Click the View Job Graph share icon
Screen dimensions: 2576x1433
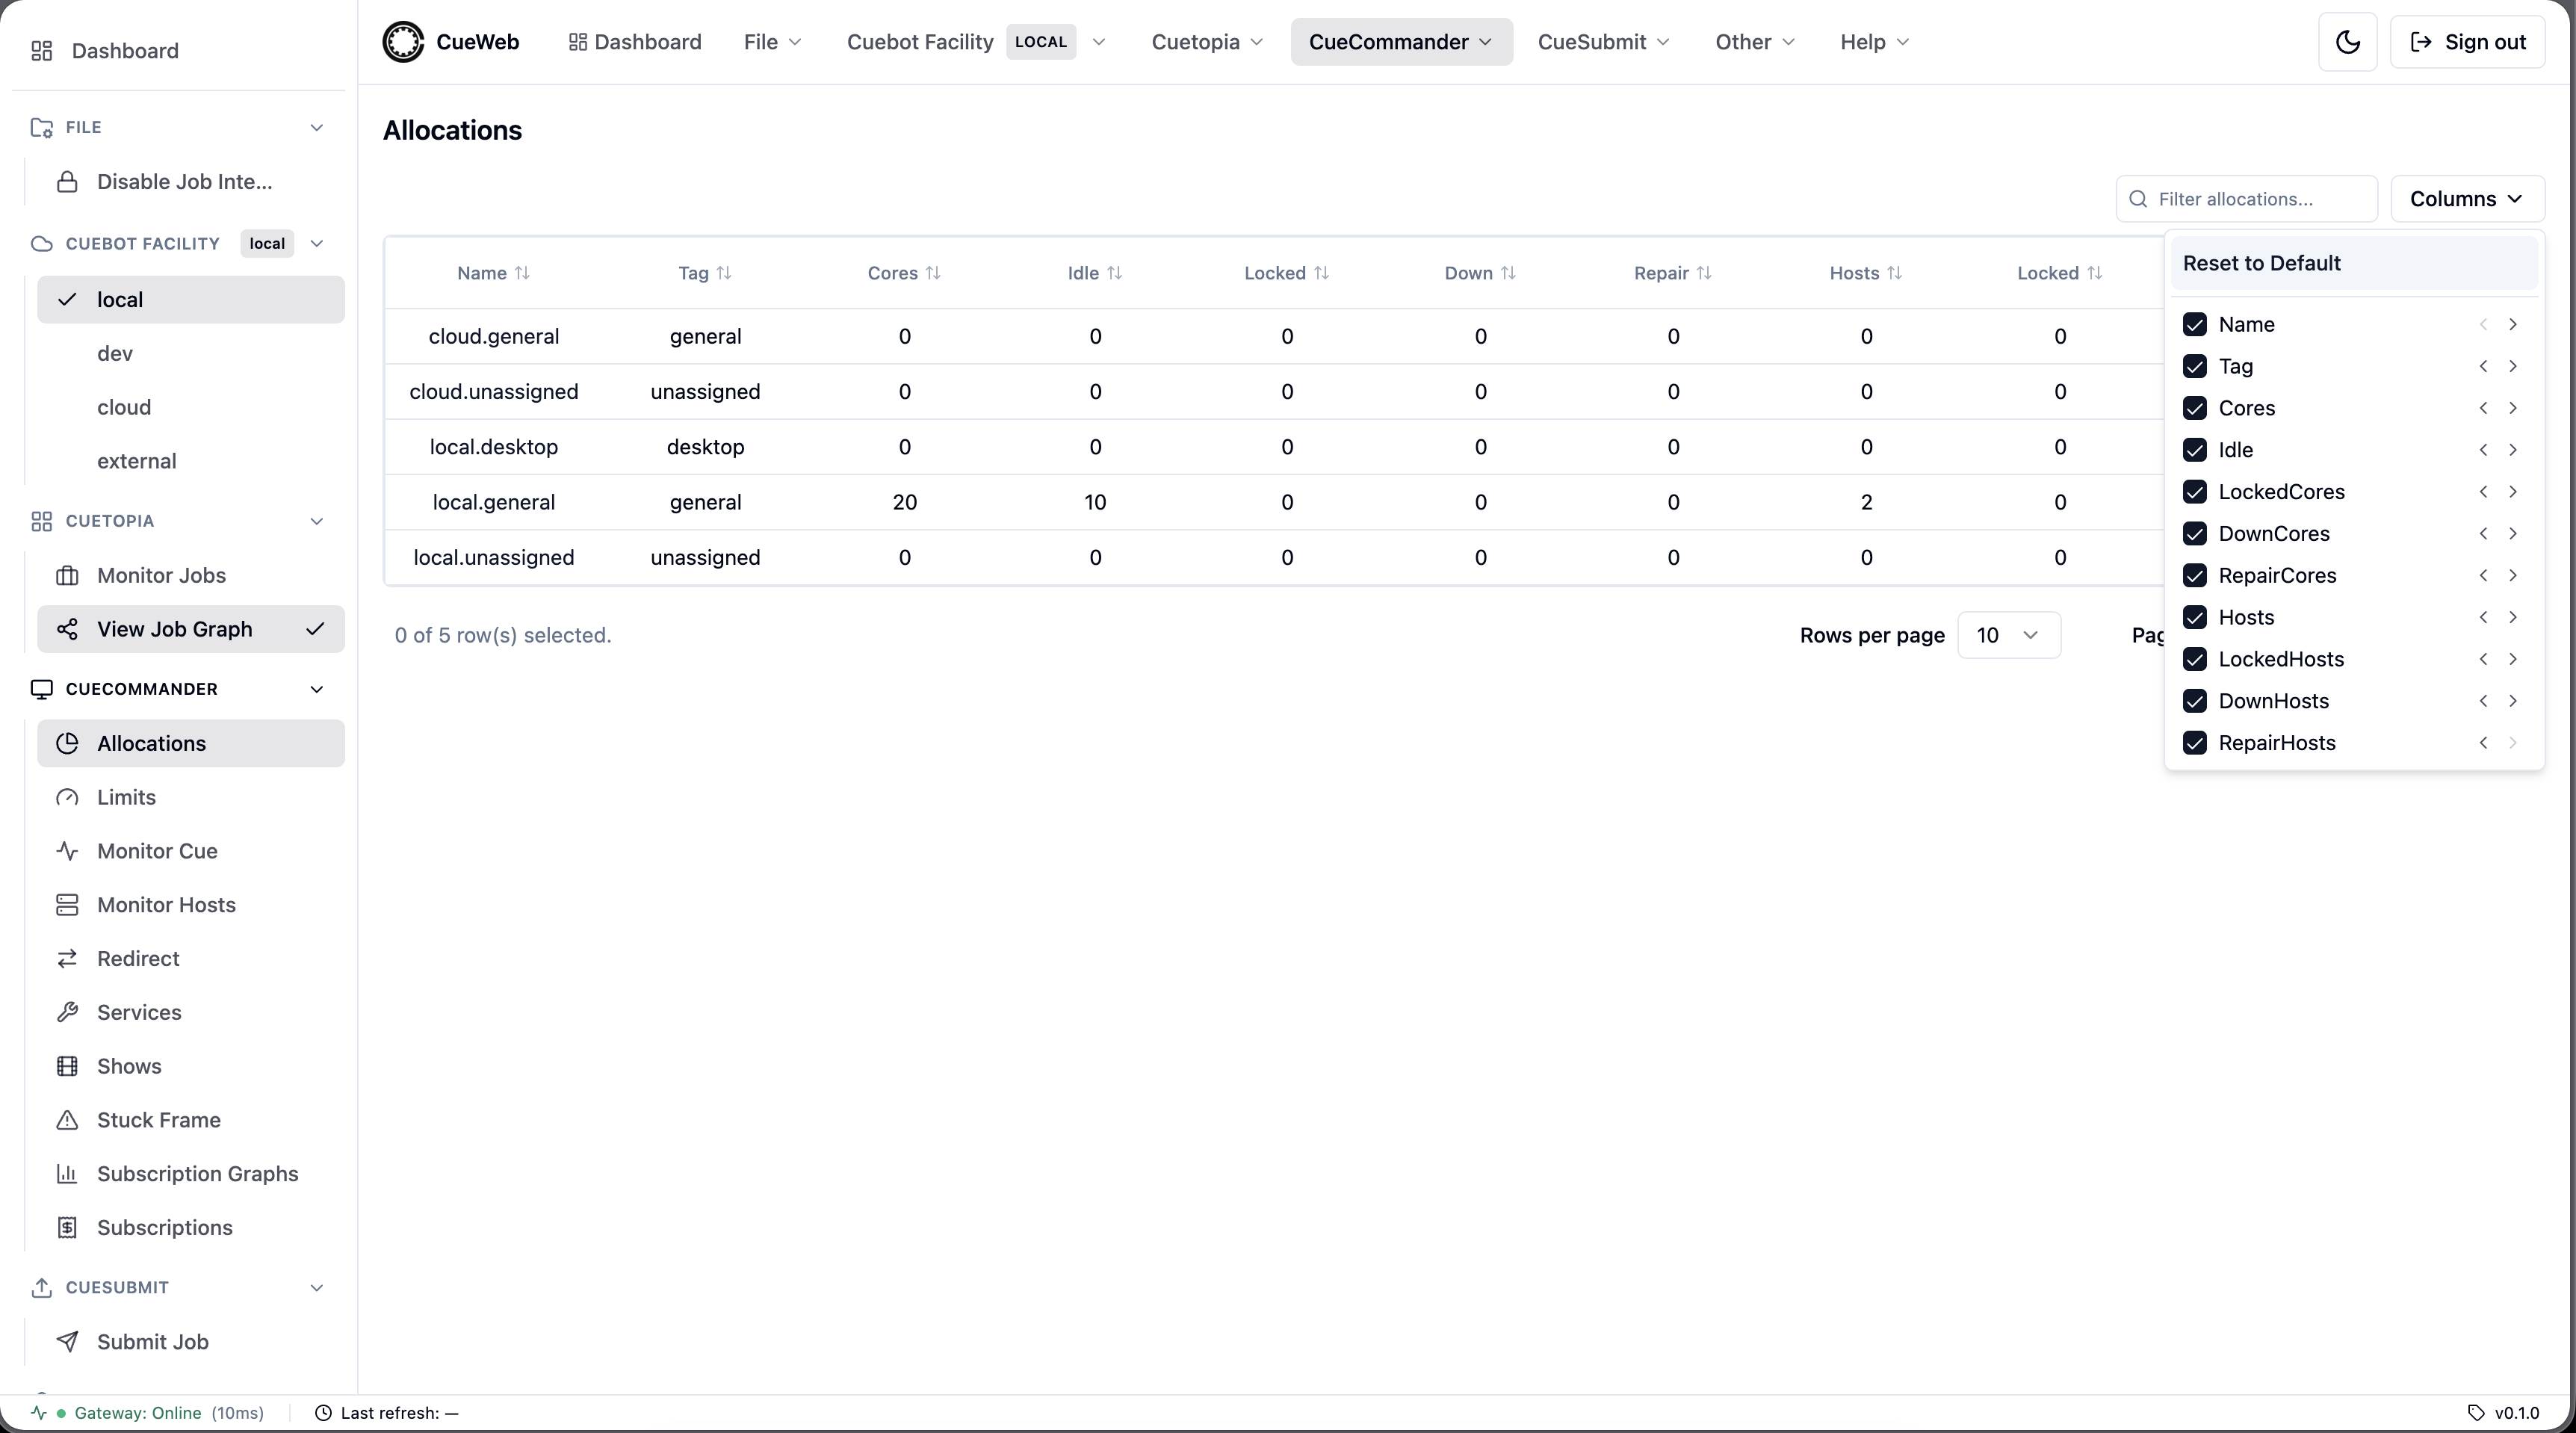[x=67, y=630]
